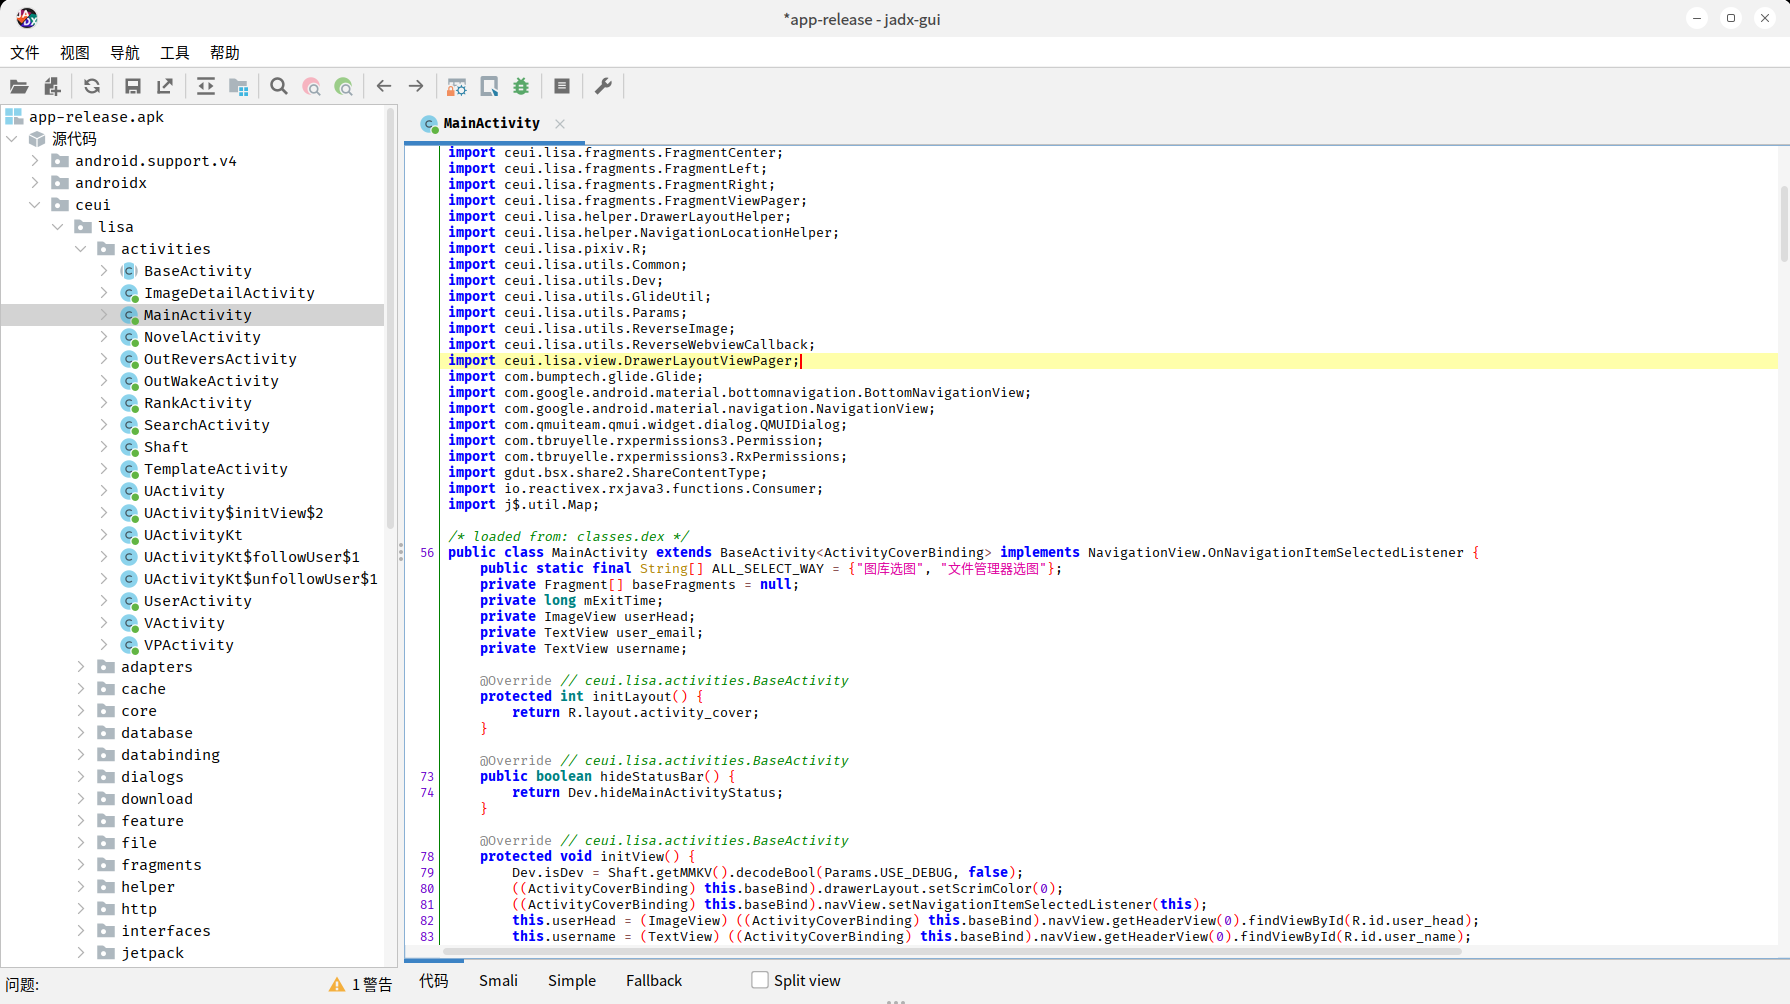This screenshot has width=1790, height=1004.
Task: Select app-release.apk root node
Action: point(96,117)
